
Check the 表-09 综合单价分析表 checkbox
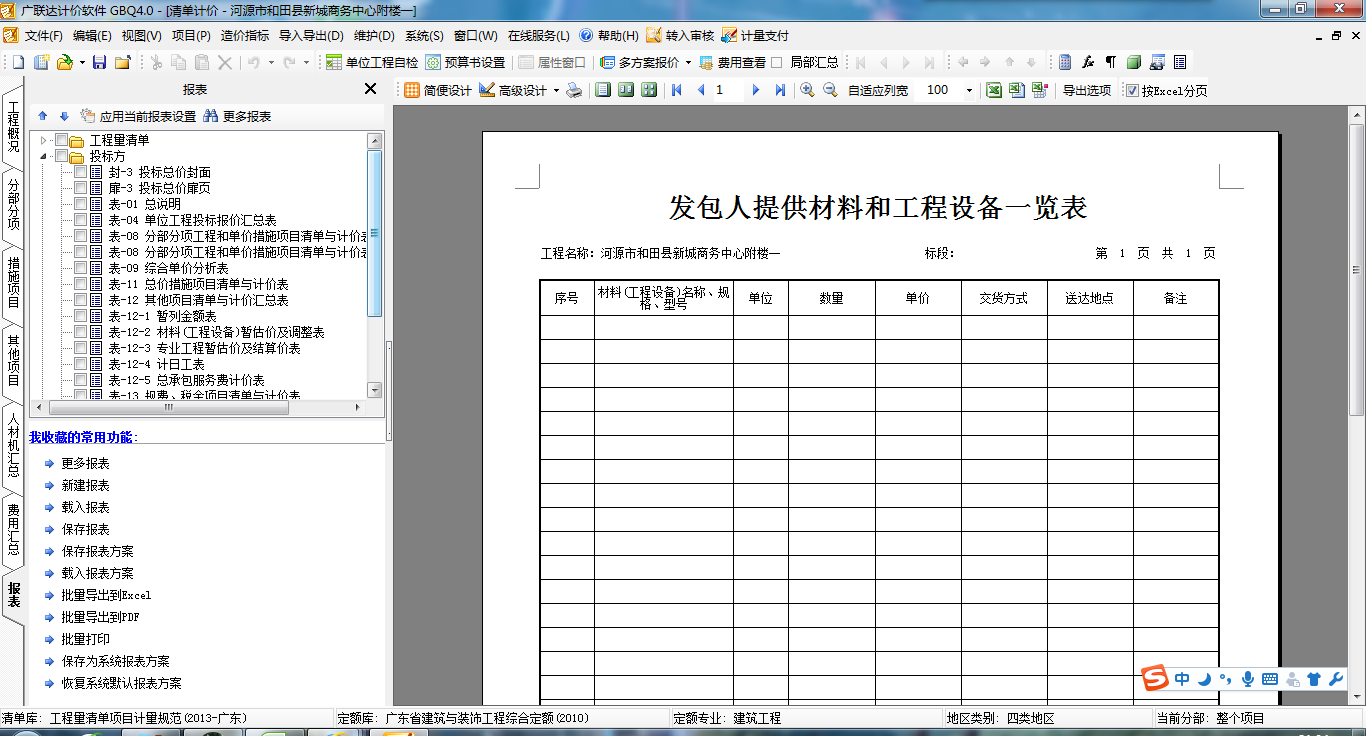point(80,268)
